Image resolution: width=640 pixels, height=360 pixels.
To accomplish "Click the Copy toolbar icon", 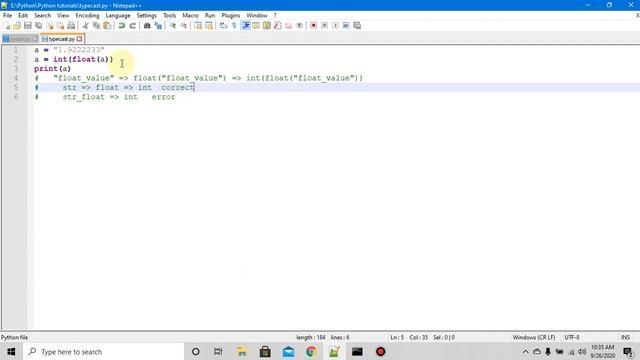I will tap(96, 26).
